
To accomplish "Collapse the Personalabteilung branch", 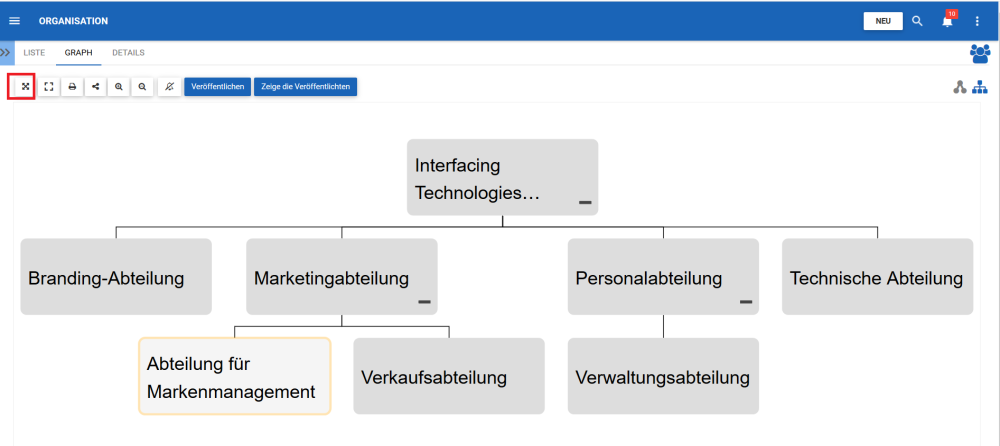I will (746, 301).
